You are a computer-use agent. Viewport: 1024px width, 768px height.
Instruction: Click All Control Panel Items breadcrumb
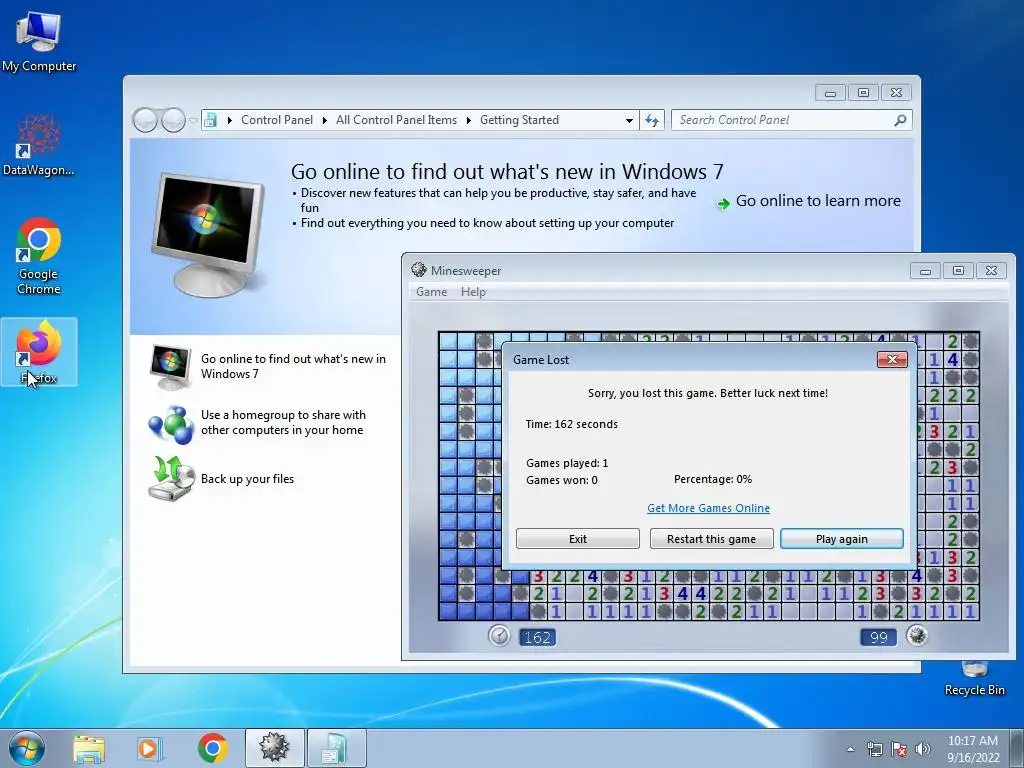396,120
